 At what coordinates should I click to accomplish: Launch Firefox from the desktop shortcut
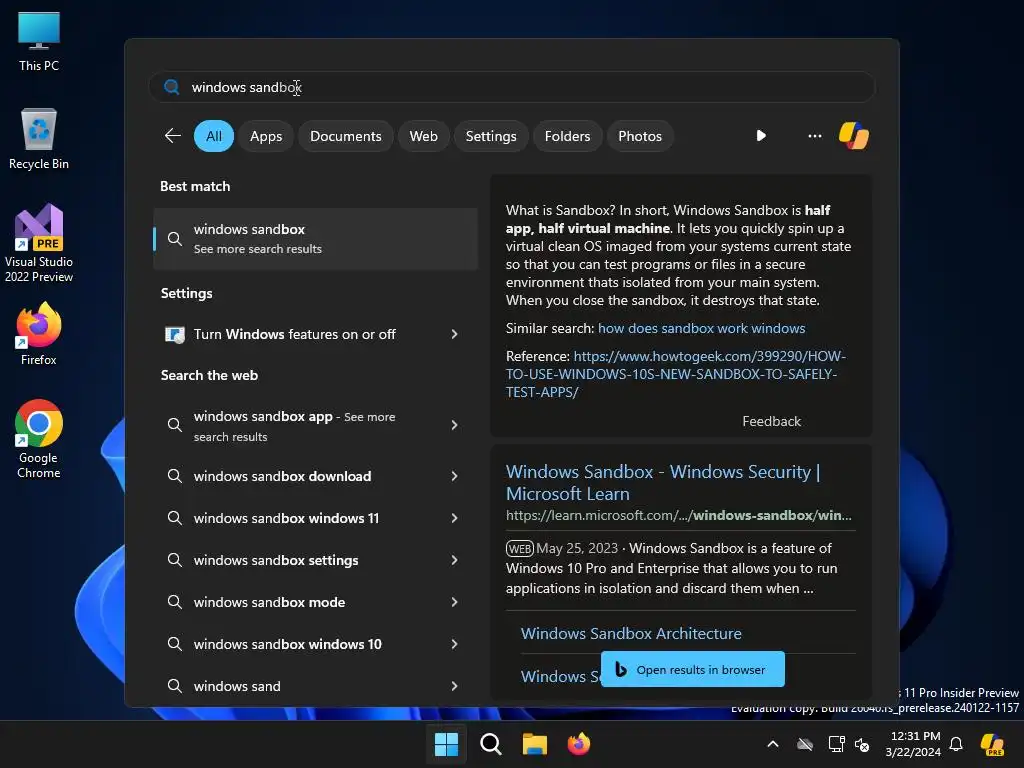tap(39, 334)
